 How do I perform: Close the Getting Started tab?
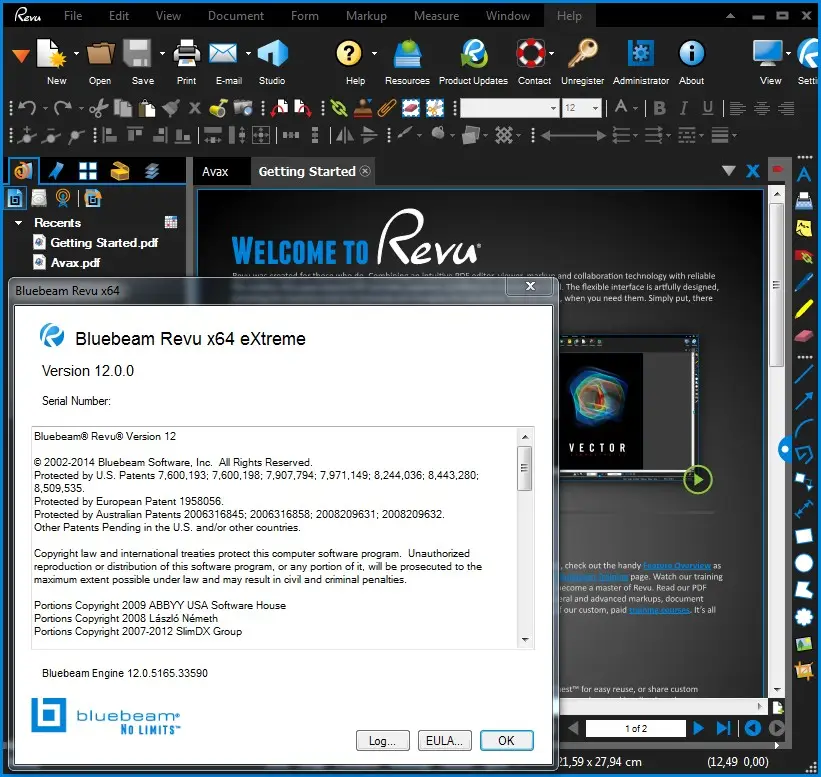tap(365, 171)
